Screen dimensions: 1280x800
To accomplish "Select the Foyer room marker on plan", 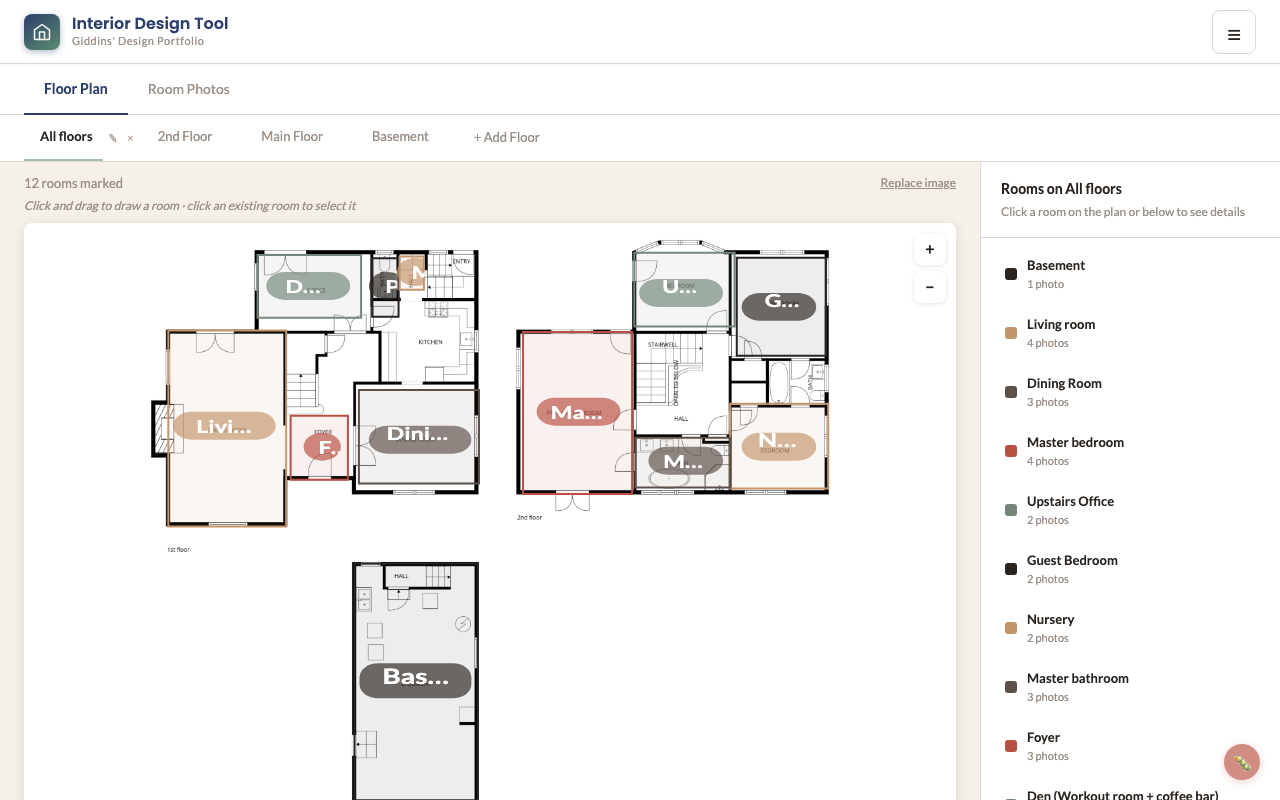I will (x=323, y=447).
